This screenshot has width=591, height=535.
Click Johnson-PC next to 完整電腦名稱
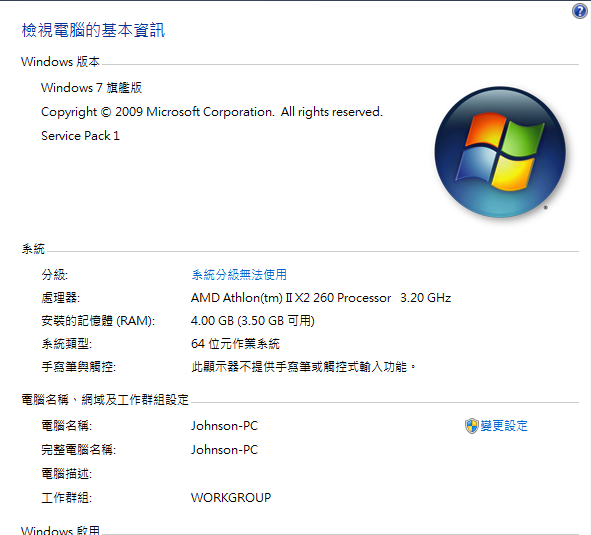224,450
